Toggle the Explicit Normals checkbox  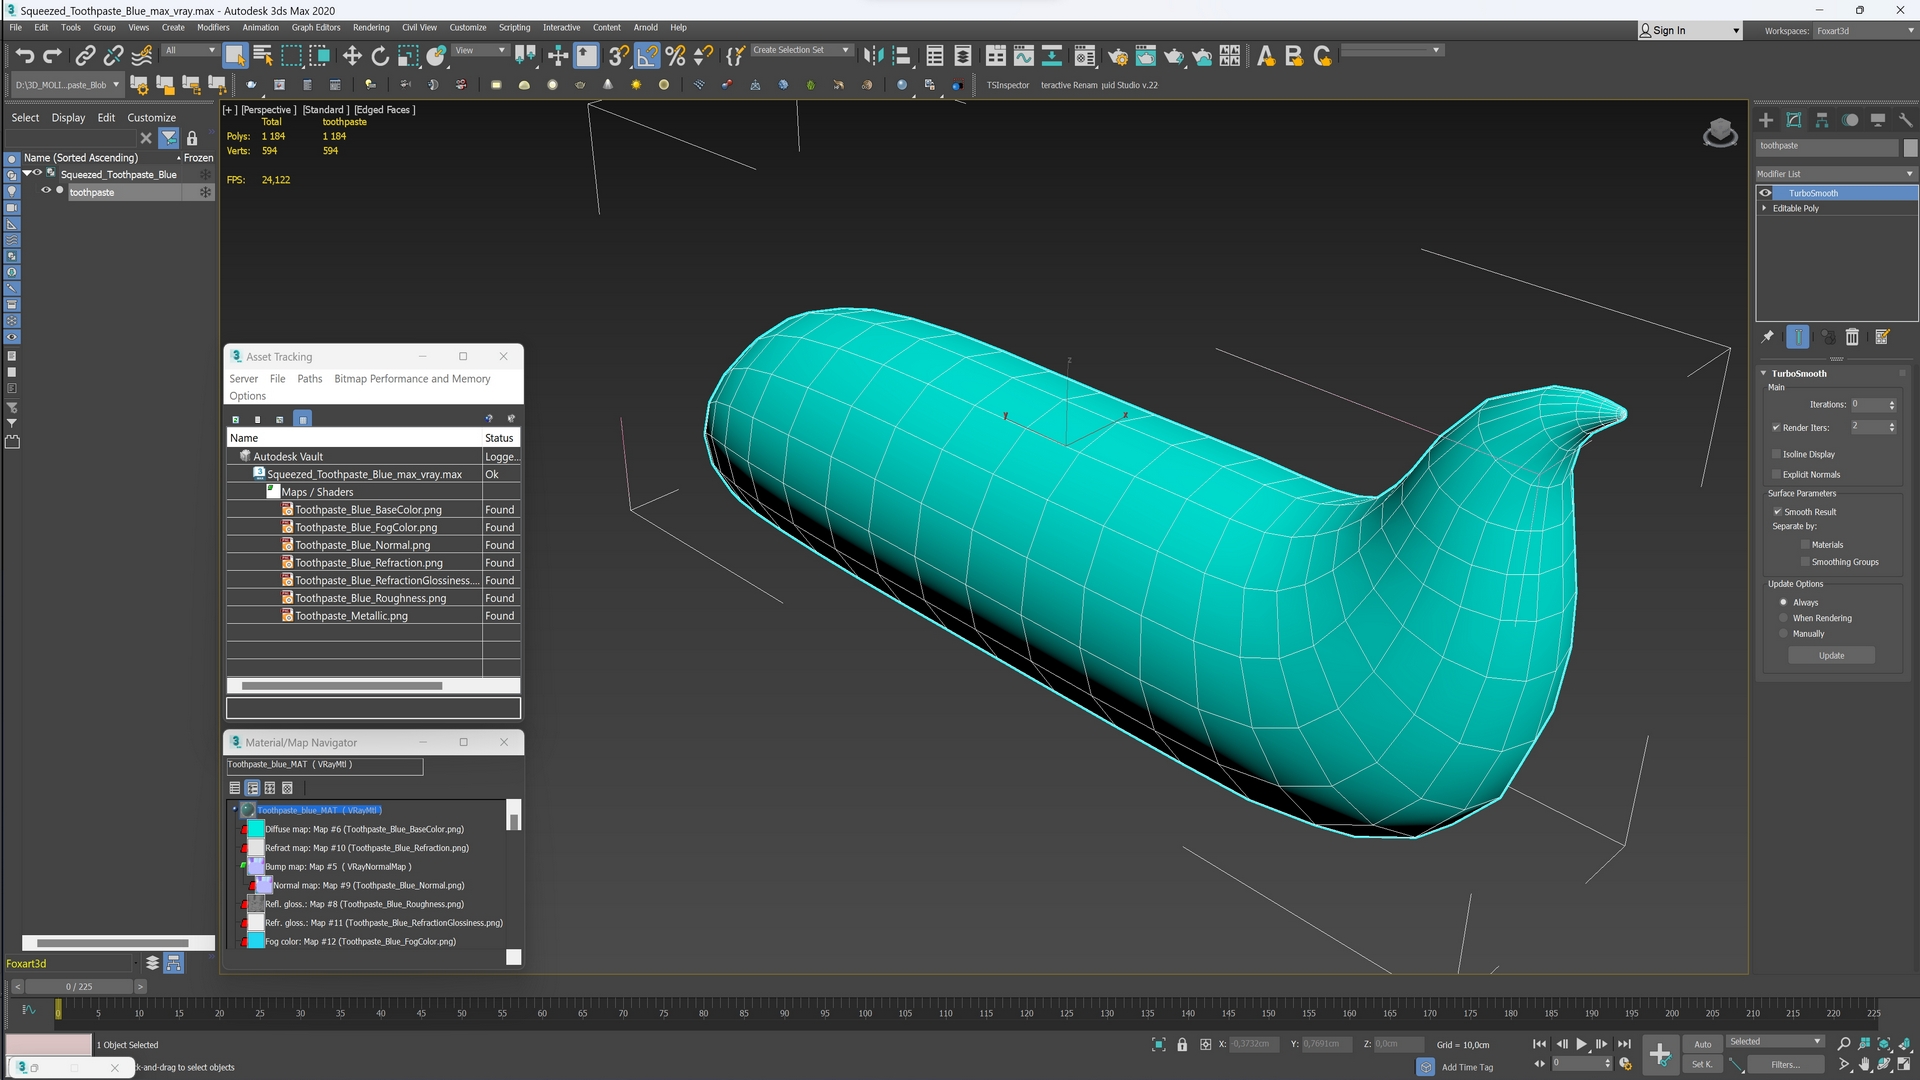coord(1777,474)
